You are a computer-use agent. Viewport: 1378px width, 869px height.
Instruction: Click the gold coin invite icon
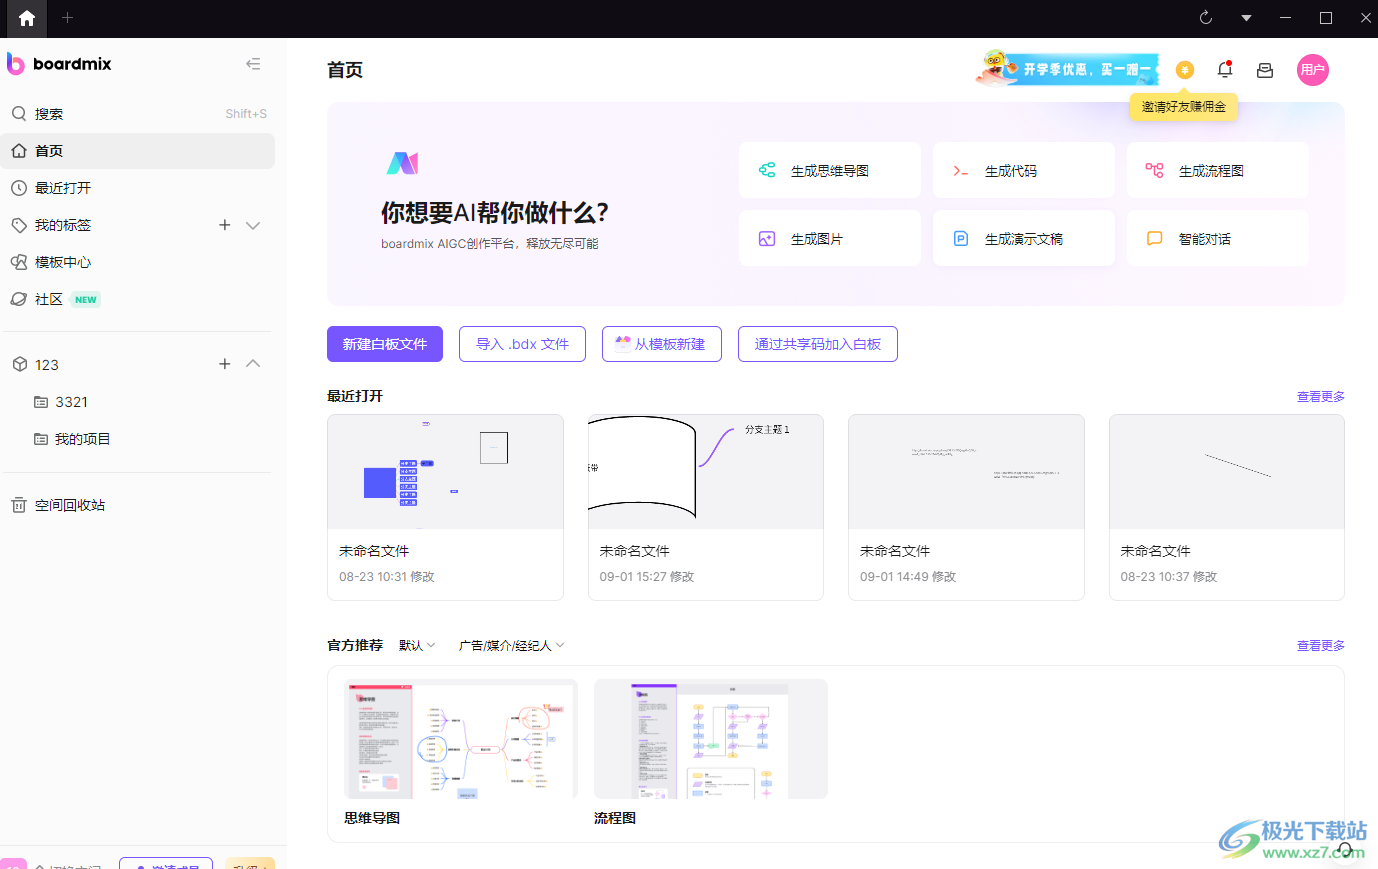(x=1185, y=70)
